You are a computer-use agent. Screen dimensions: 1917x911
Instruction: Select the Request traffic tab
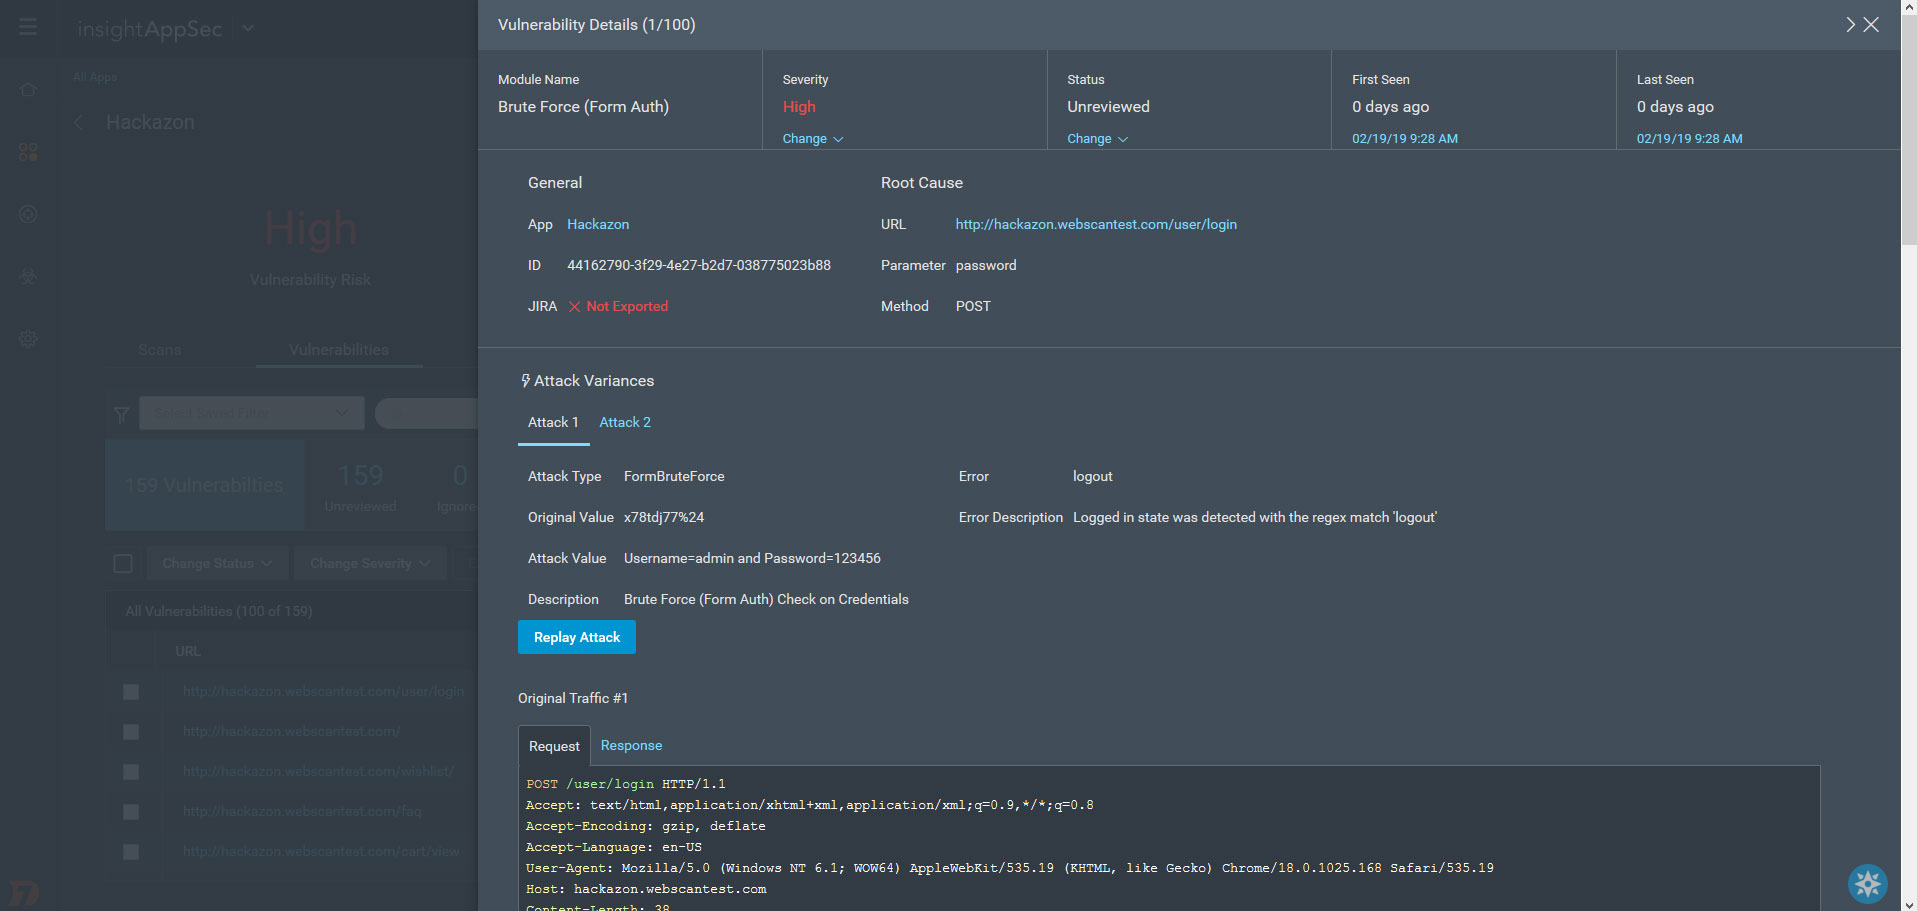[x=554, y=746]
